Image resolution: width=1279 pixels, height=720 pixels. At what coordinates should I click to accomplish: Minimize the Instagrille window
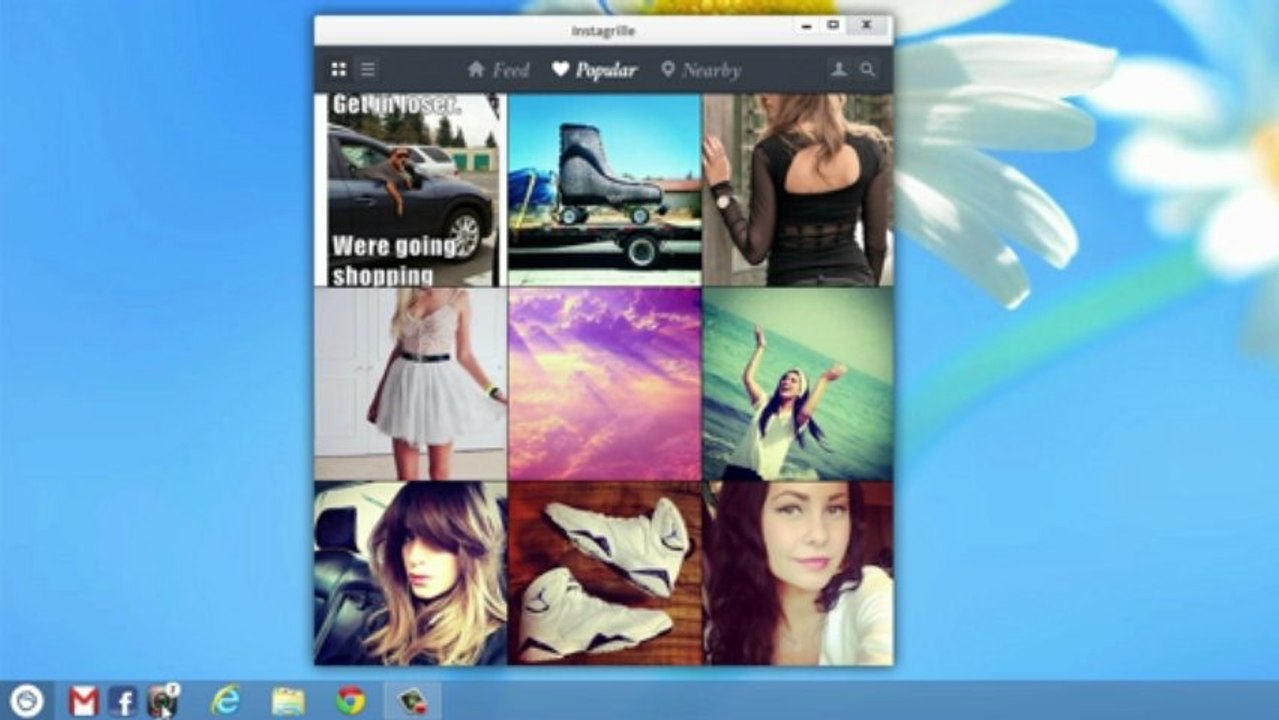coord(808,24)
